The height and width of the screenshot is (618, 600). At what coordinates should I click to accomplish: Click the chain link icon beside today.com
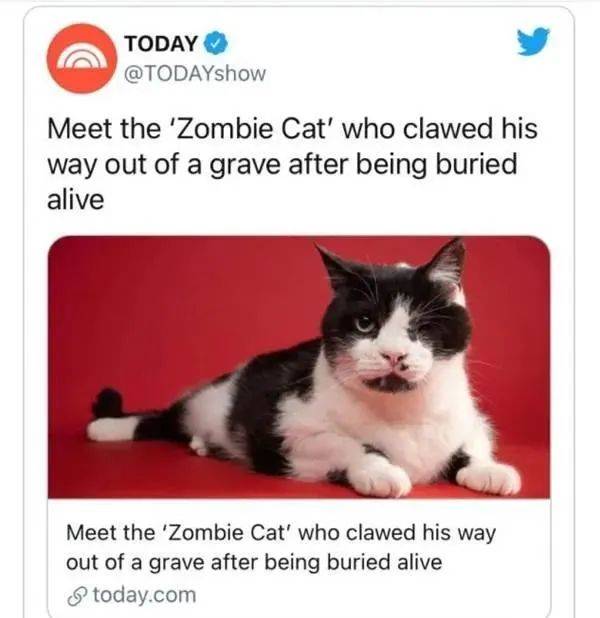pyautogui.click(x=77, y=596)
